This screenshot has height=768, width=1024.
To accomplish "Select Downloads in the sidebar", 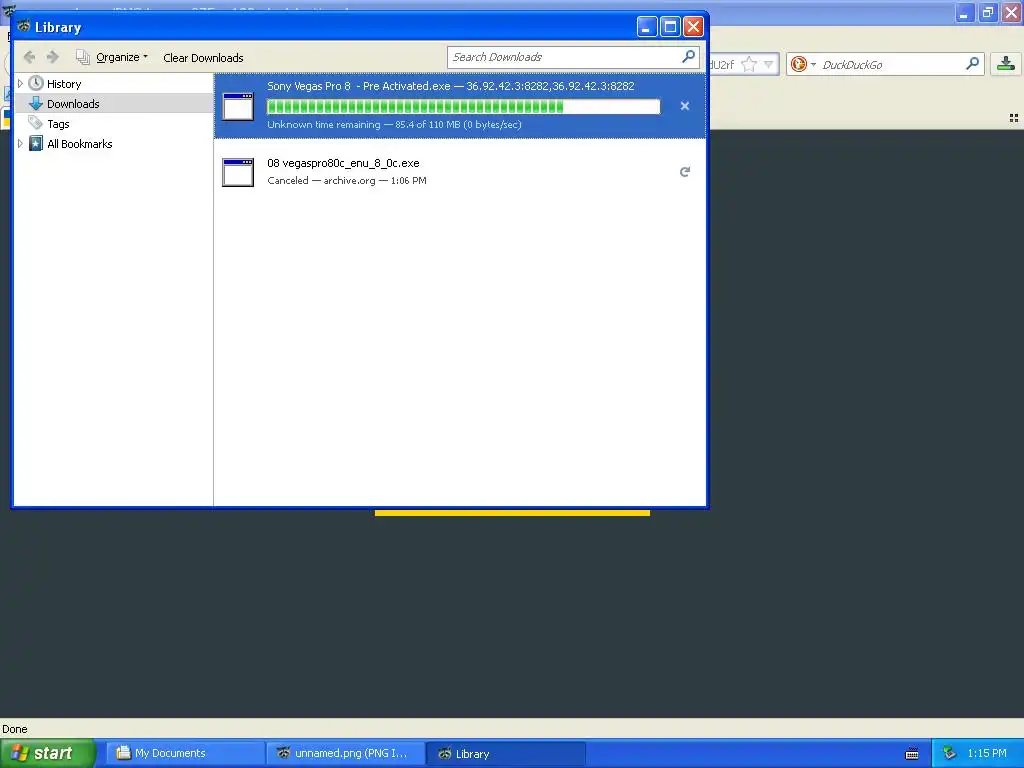I will 73,104.
